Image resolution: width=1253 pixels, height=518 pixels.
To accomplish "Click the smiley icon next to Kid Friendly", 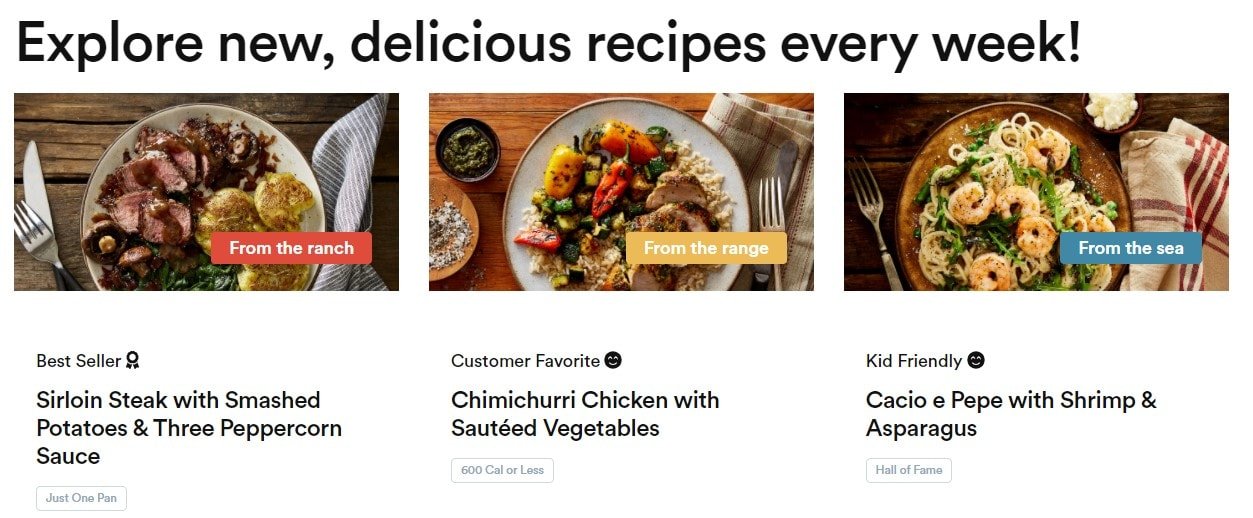I will click(976, 360).
